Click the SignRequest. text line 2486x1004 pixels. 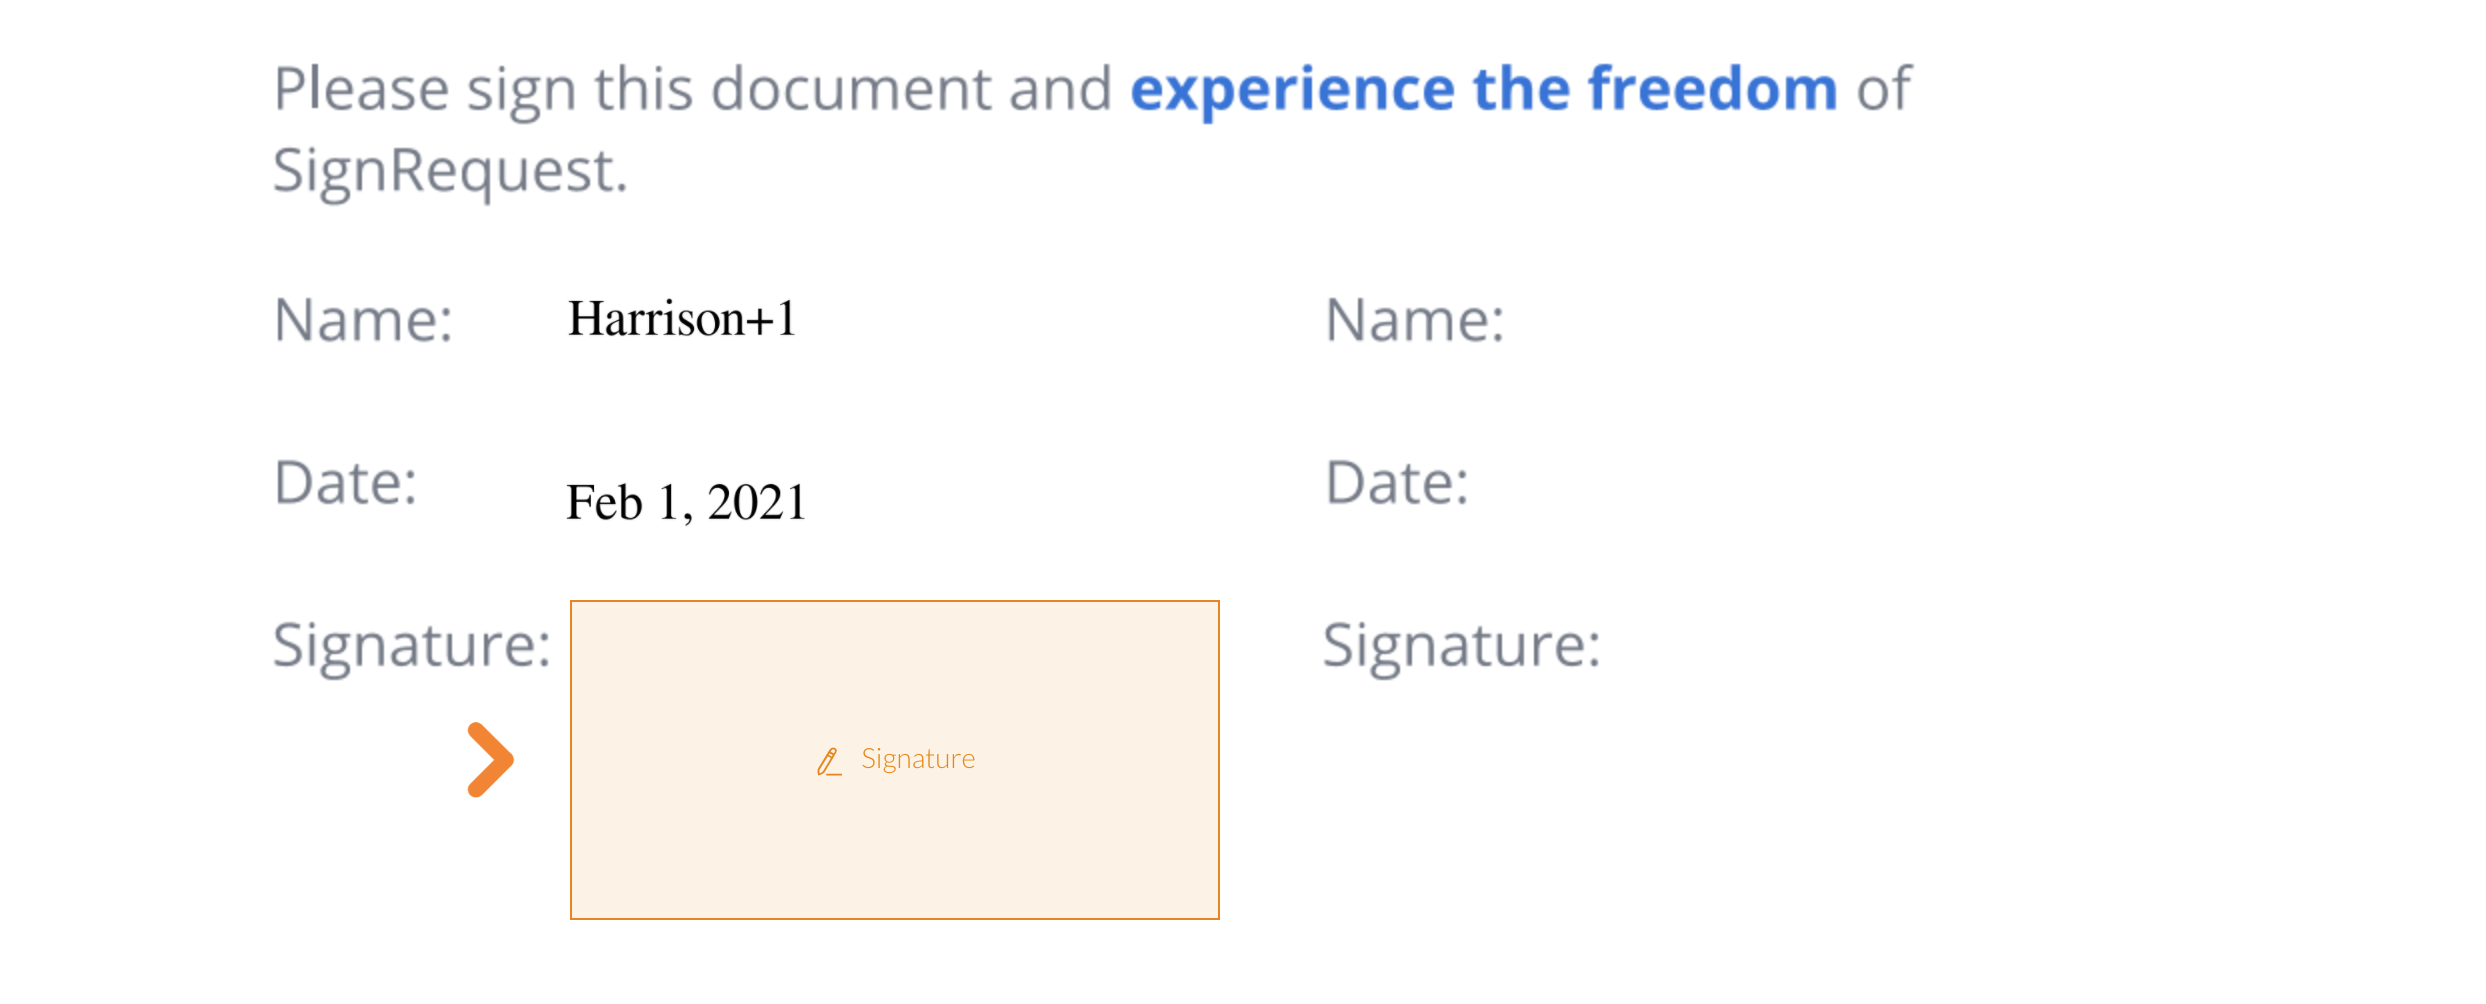coord(451,171)
